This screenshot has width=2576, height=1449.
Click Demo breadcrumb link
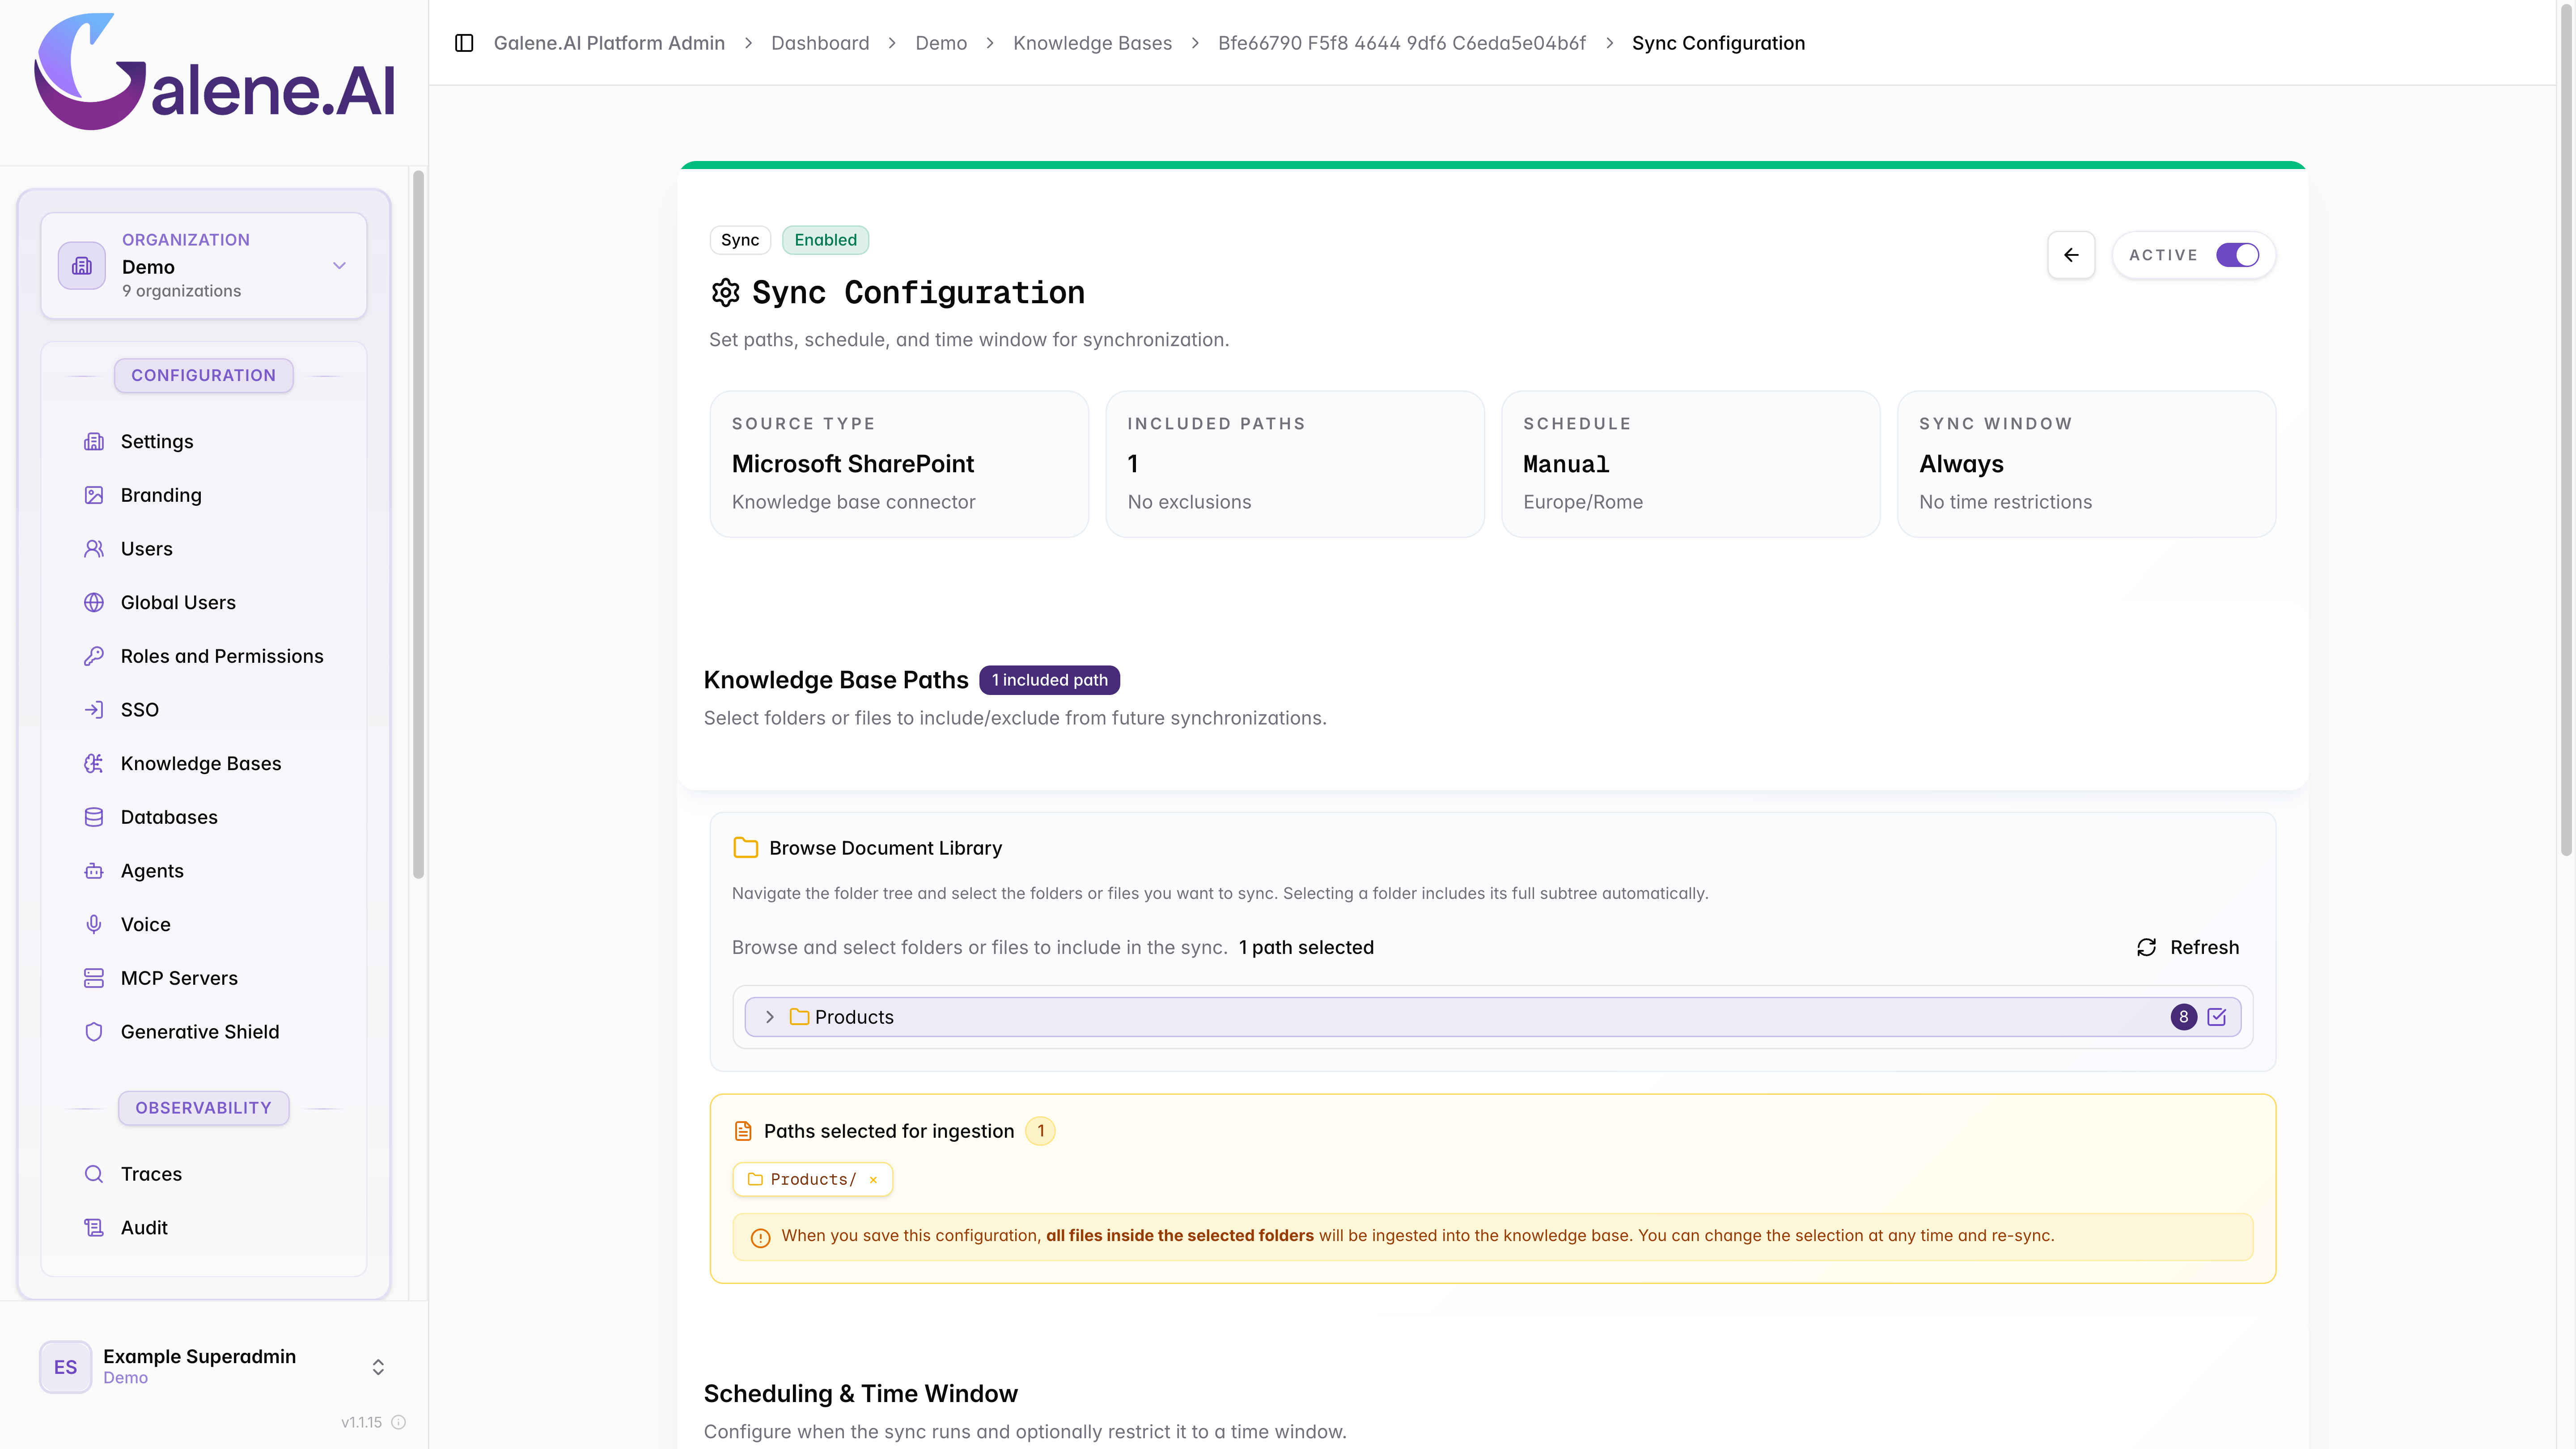click(941, 43)
